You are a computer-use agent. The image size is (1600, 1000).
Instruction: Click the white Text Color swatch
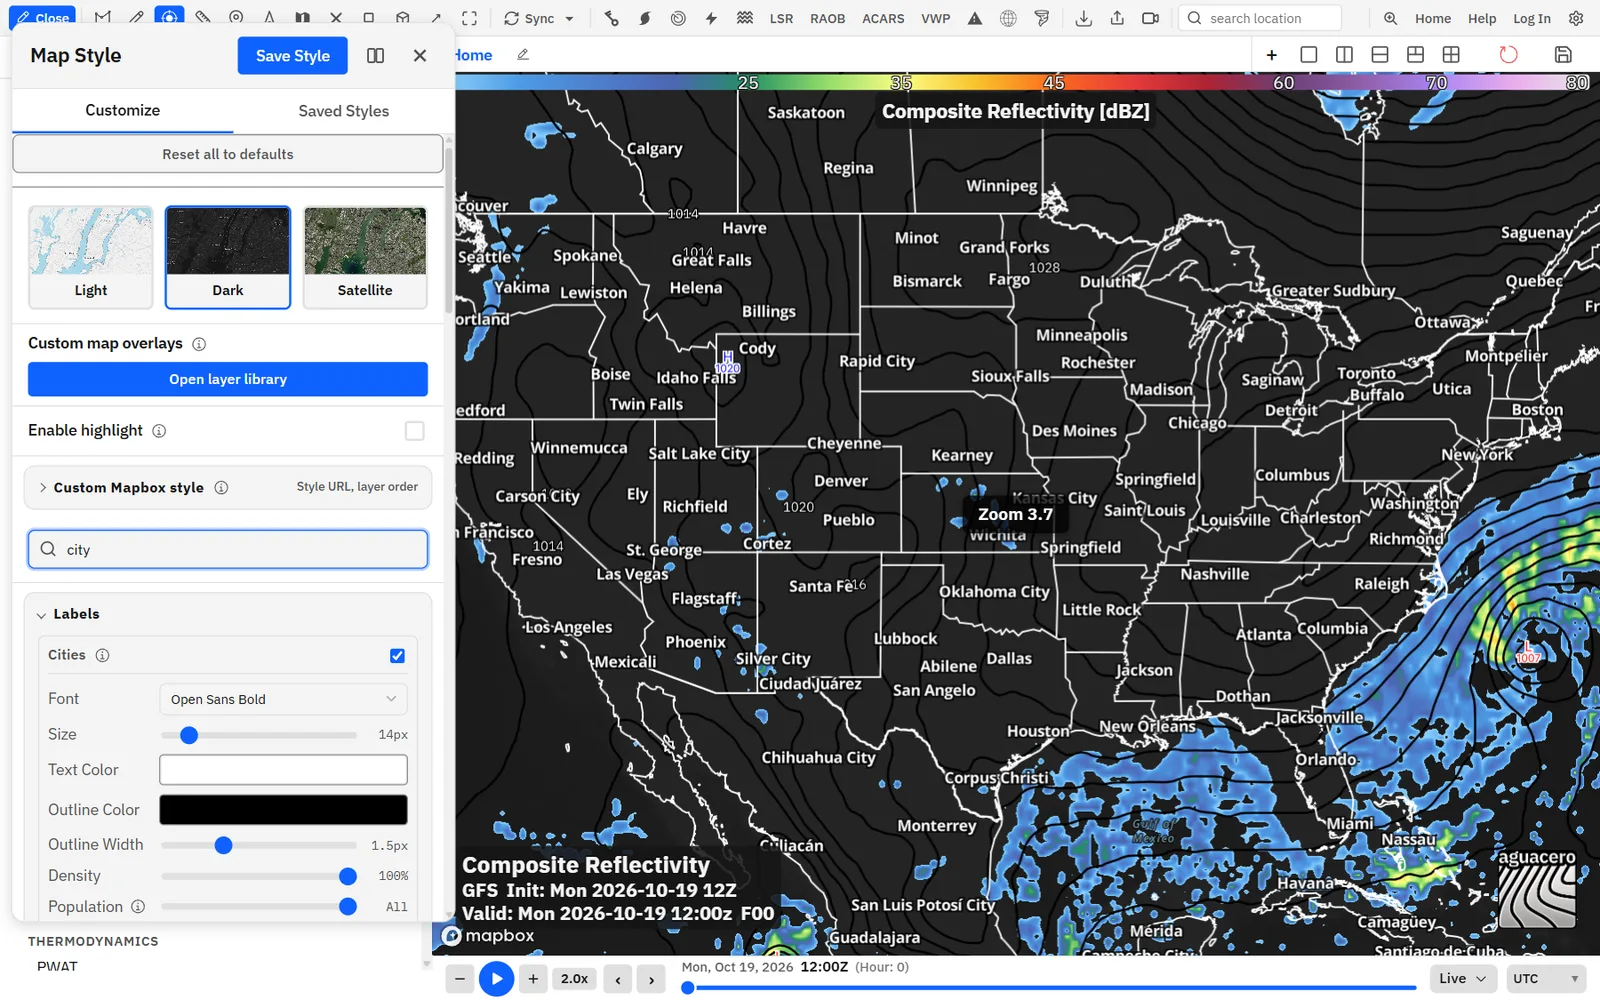pos(283,769)
